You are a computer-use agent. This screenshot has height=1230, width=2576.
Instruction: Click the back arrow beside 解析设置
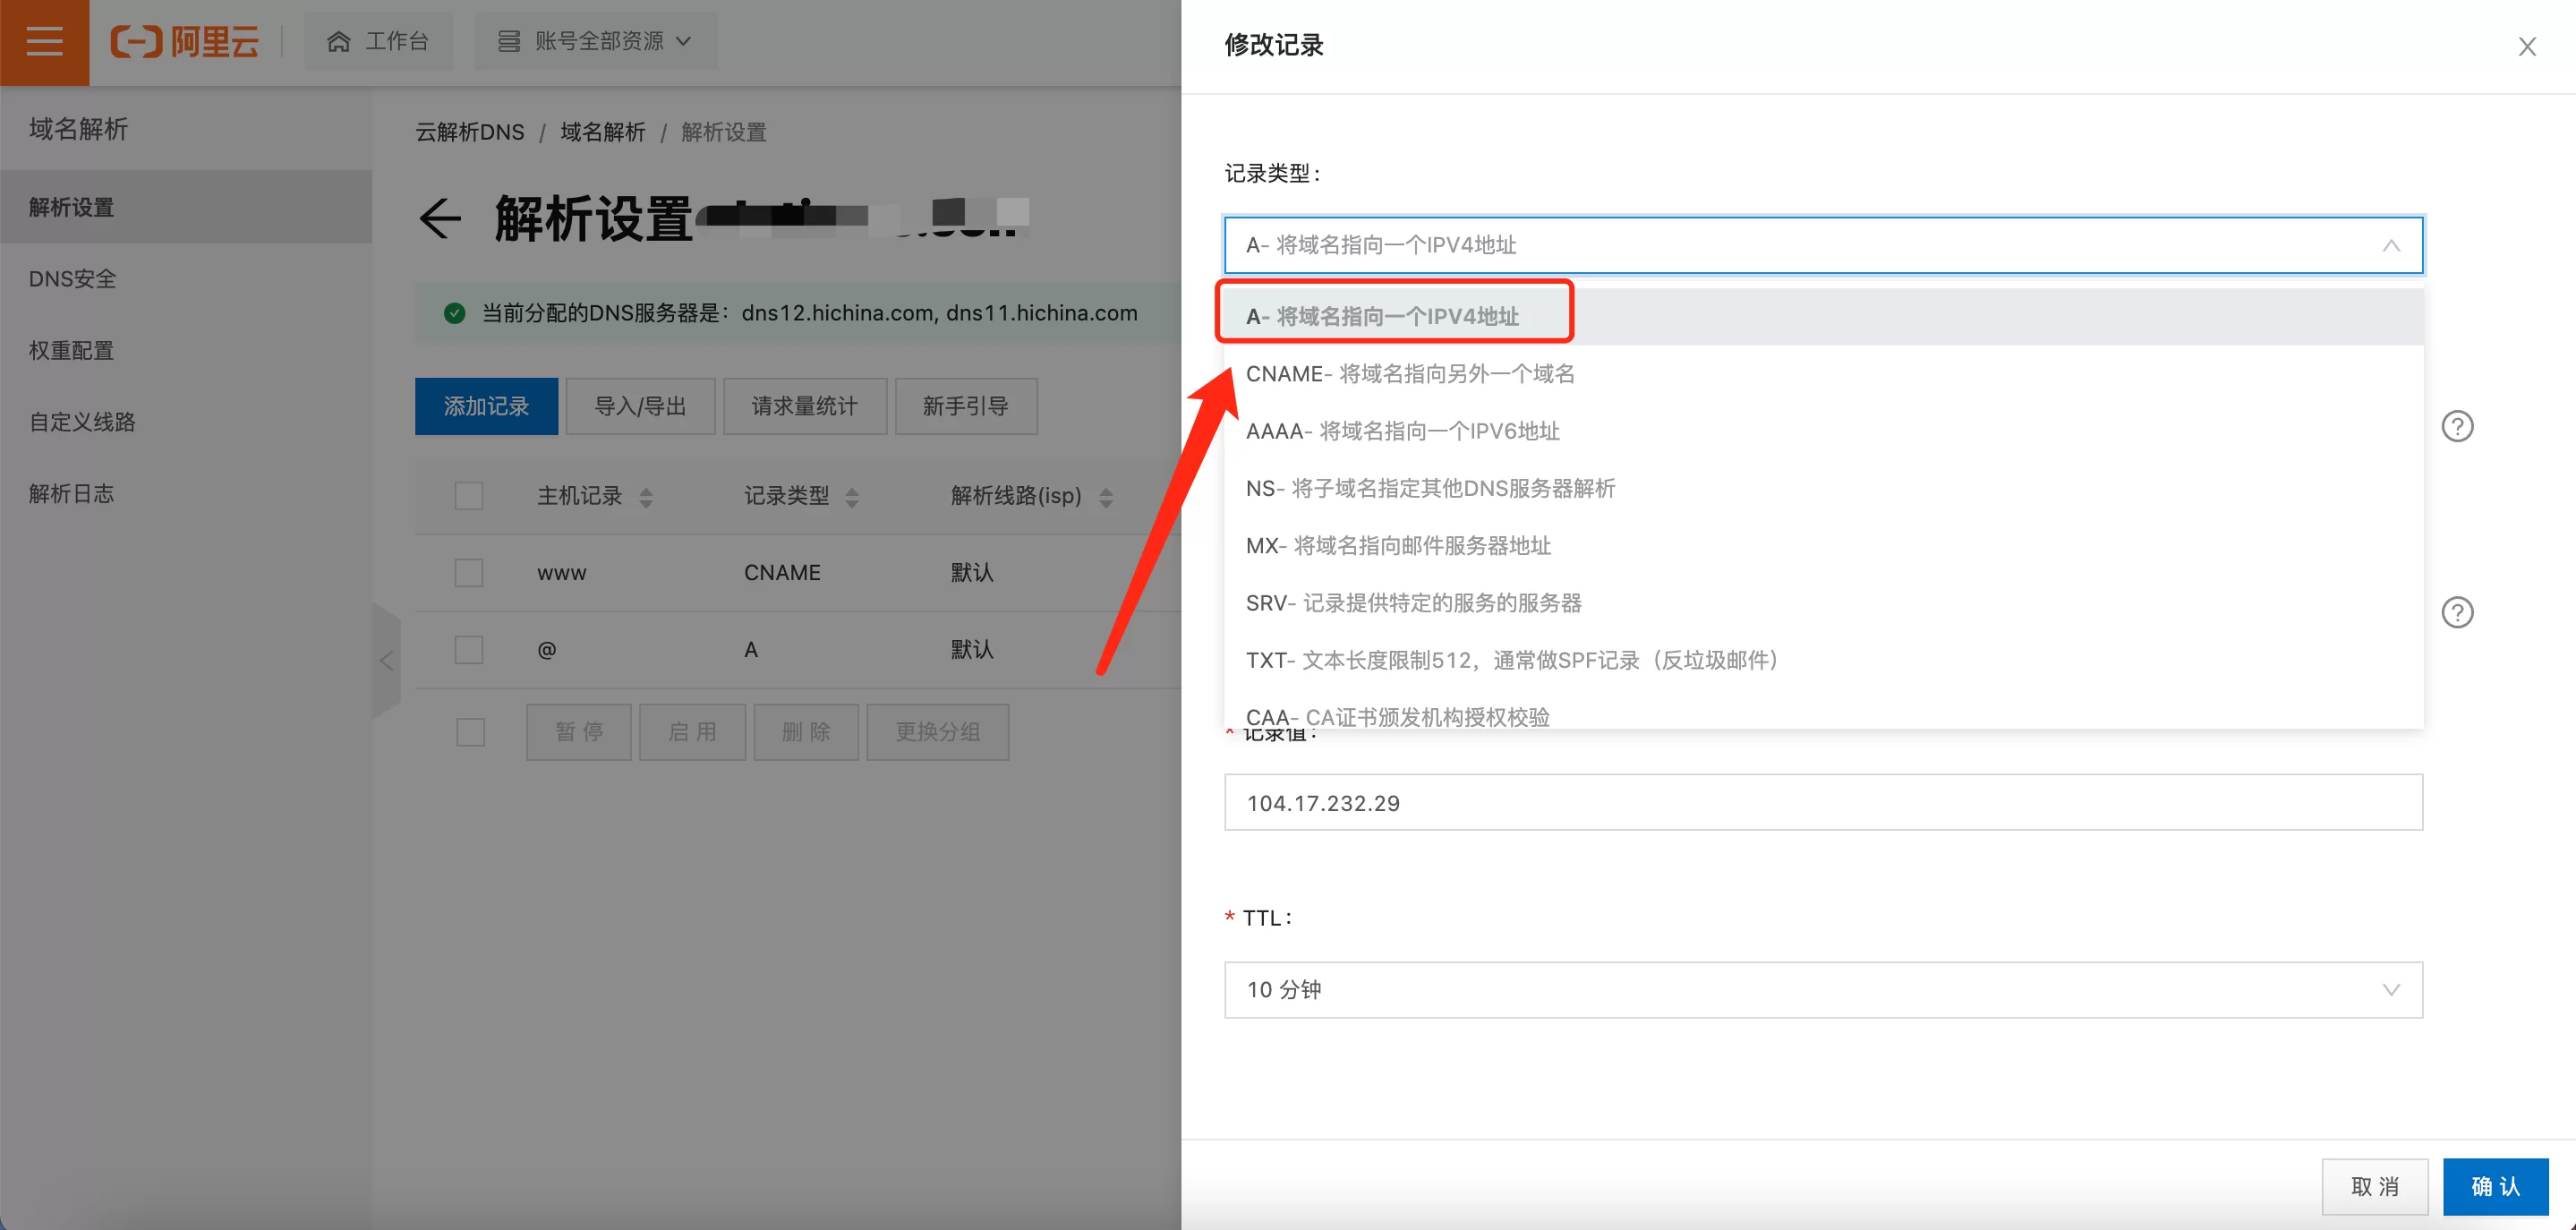click(440, 218)
